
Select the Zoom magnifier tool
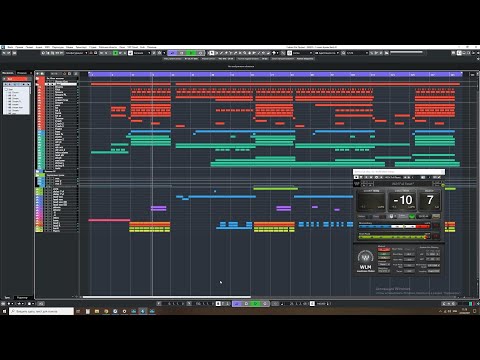pyautogui.click(x=245, y=53)
